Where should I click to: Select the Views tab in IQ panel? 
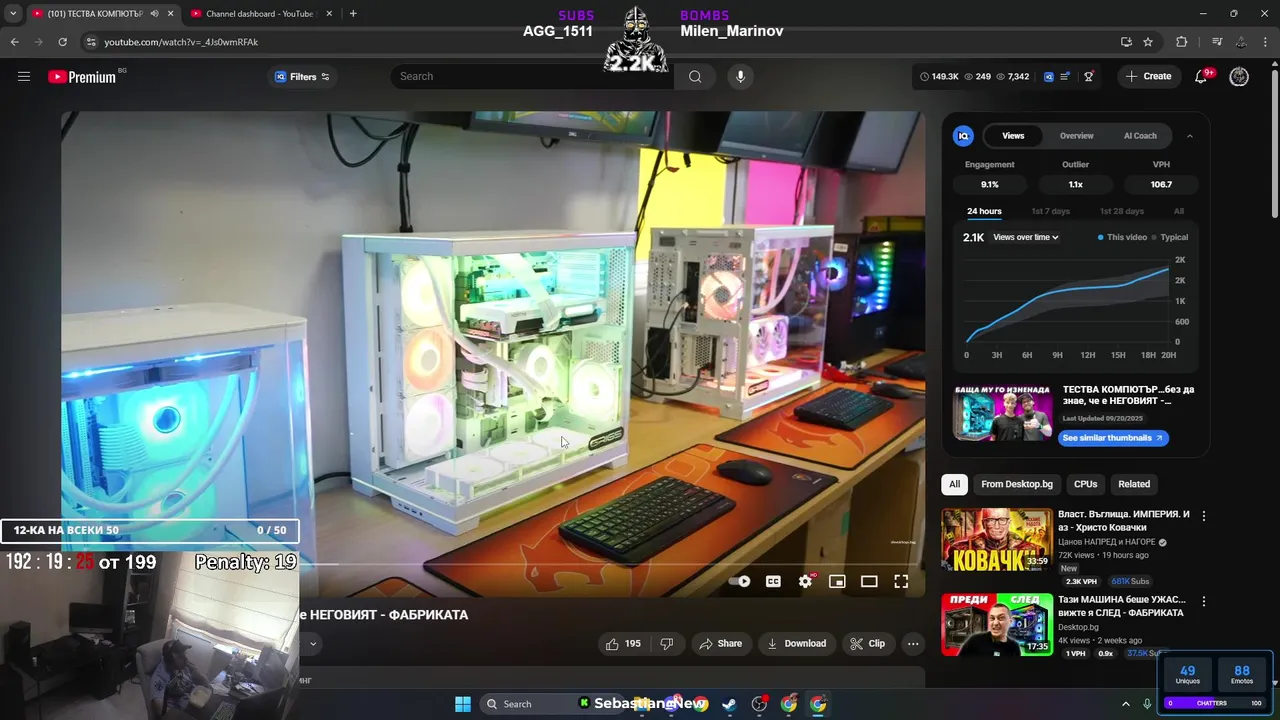pos(1013,136)
